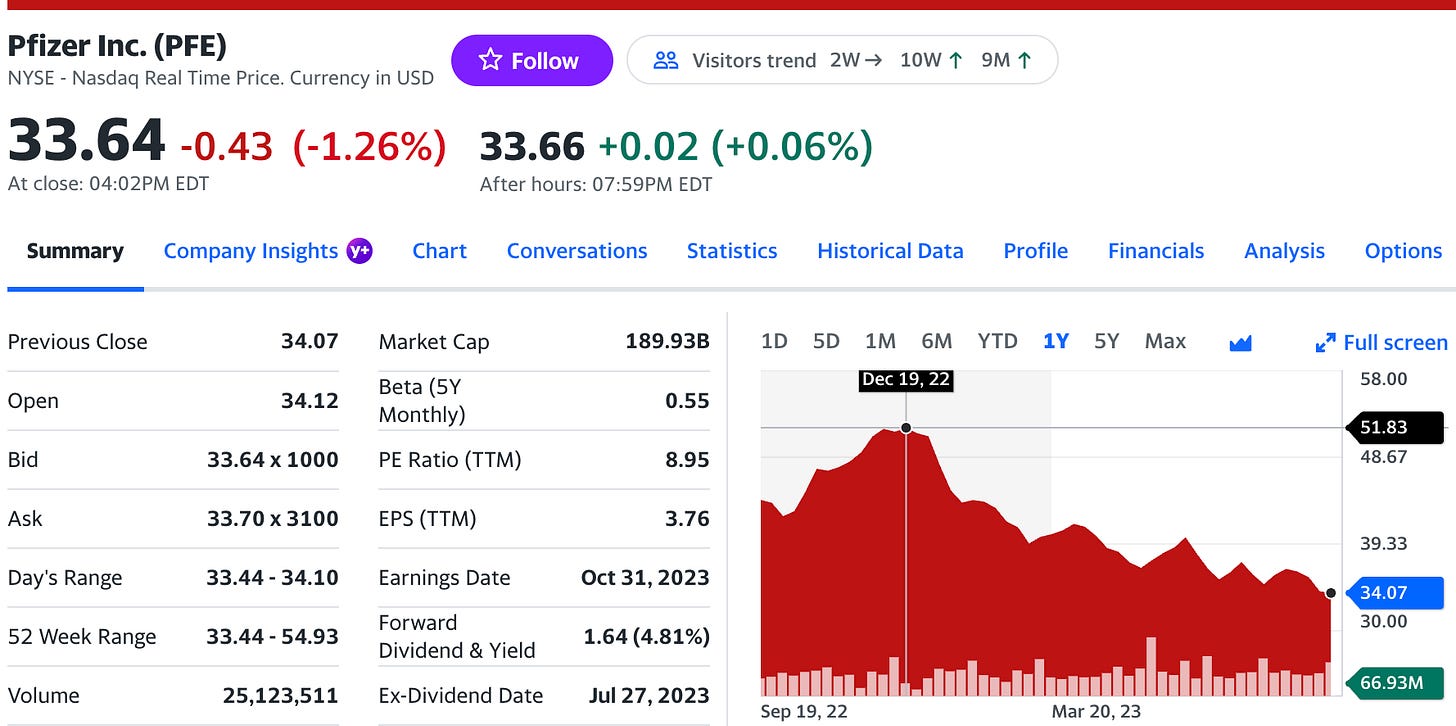Click the chart end-point dot at 34.07
Image resolution: width=1456 pixels, height=726 pixels.
[x=1330, y=593]
